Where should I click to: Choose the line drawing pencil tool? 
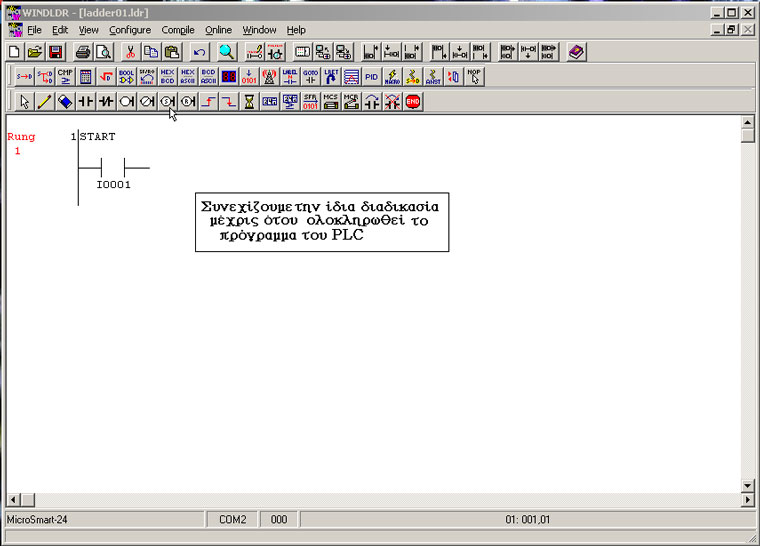tap(44, 101)
